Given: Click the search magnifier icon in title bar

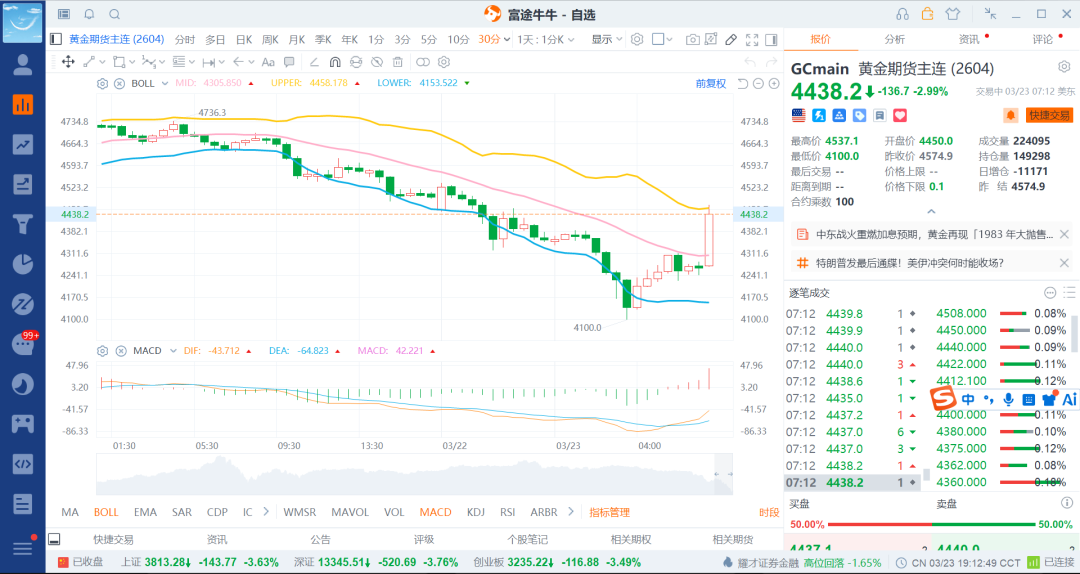Looking at the screenshot, I should click(x=115, y=14).
